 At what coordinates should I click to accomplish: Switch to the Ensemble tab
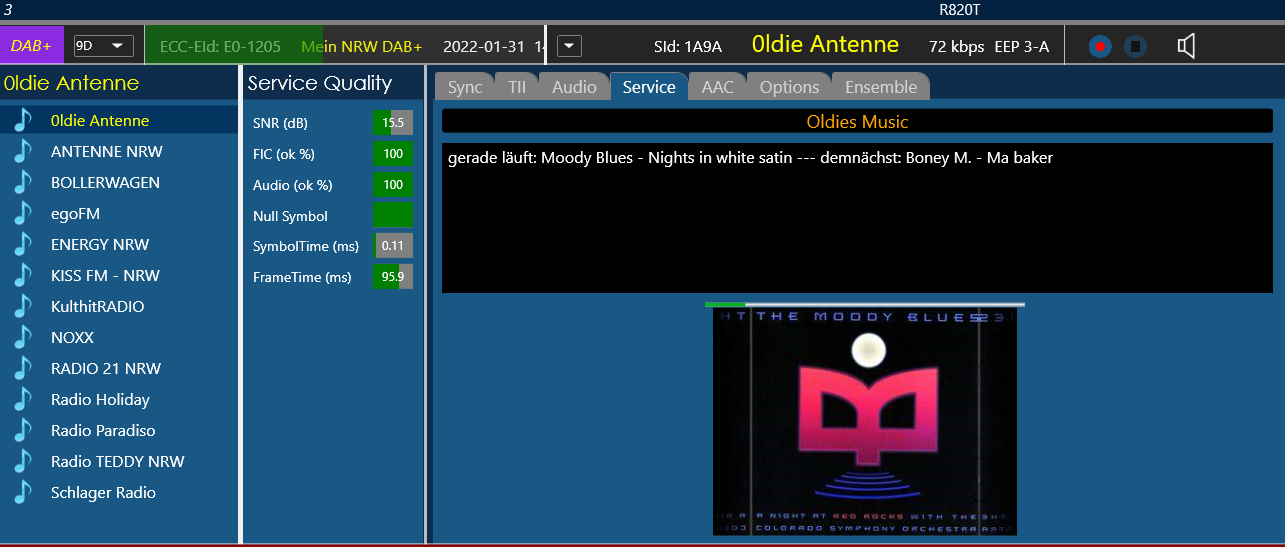tap(881, 87)
